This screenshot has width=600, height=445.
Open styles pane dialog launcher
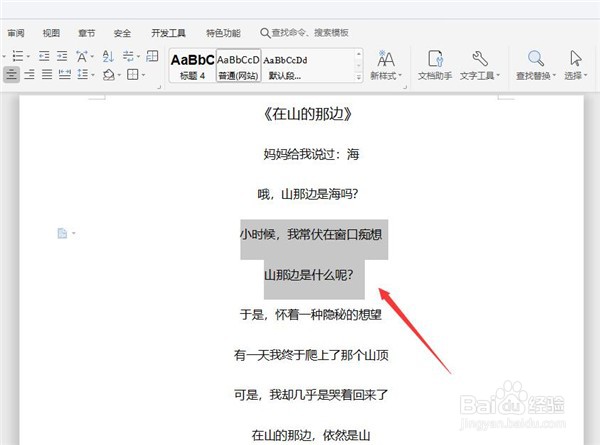click(x=404, y=87)
